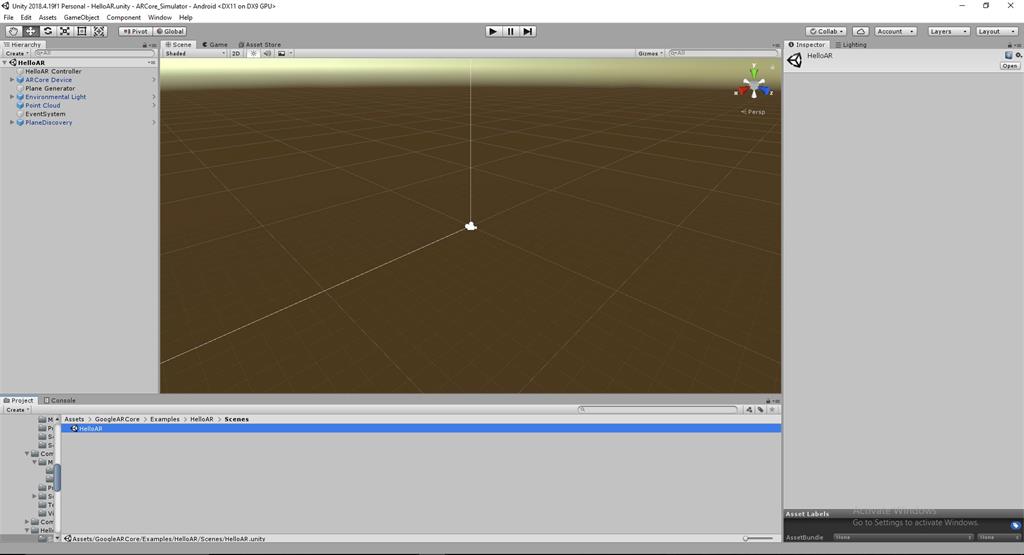1024x555 pixels.
Task: Open the Layout dropdown
Action: [x=997, y=31]
